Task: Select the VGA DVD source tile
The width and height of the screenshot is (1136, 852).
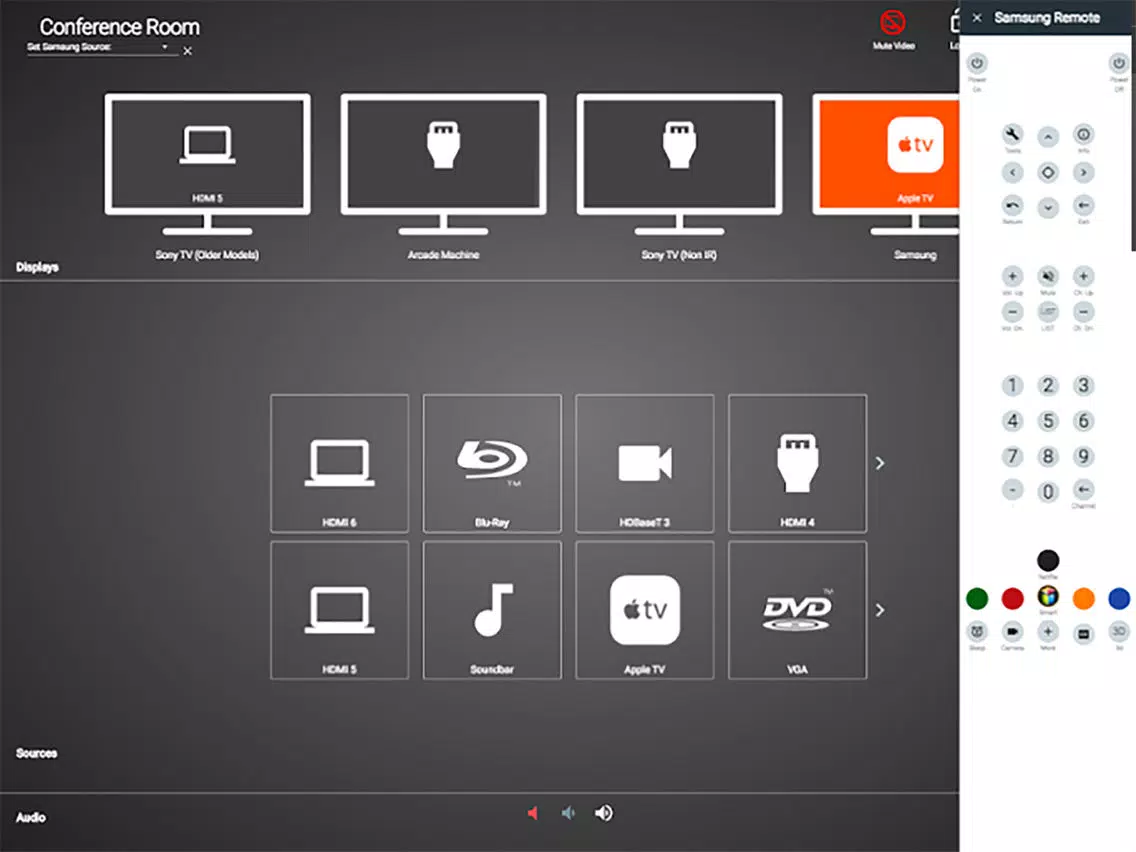Action: click(797, 610)
